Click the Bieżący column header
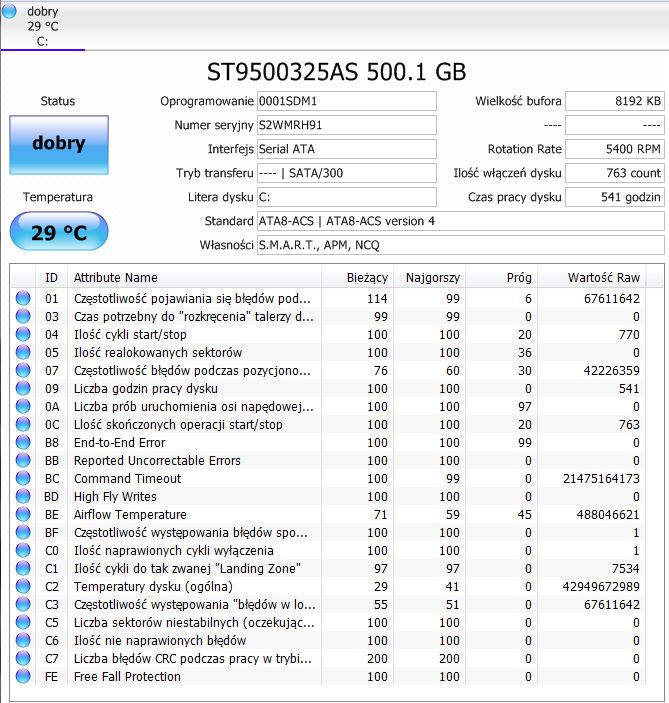Viewport: 669px width, 703px height. (357, 278)
